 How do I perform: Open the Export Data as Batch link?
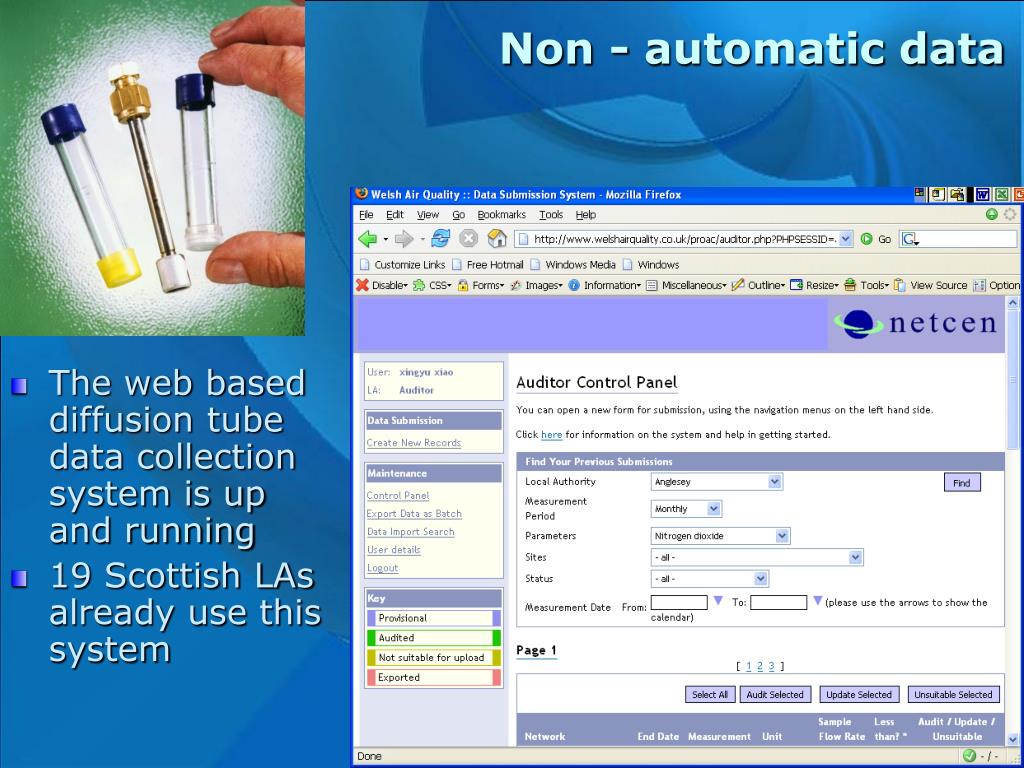(x=414, y=514)
